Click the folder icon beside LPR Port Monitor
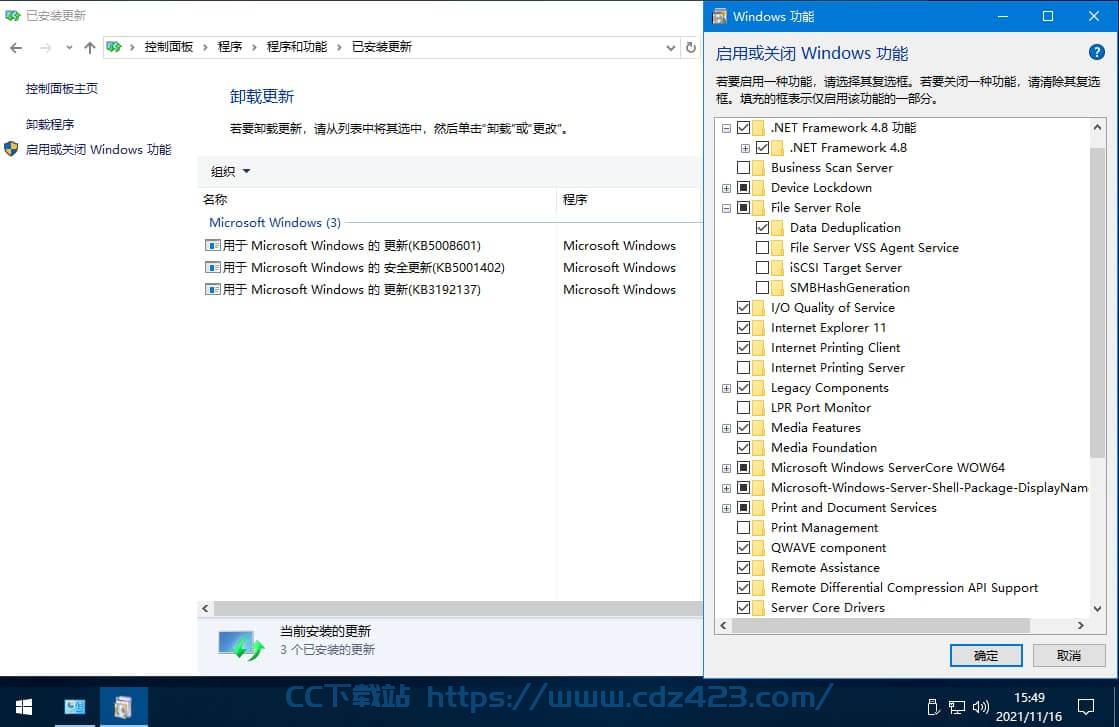This screenshot has width=1119, height=727. pos(758,407)
